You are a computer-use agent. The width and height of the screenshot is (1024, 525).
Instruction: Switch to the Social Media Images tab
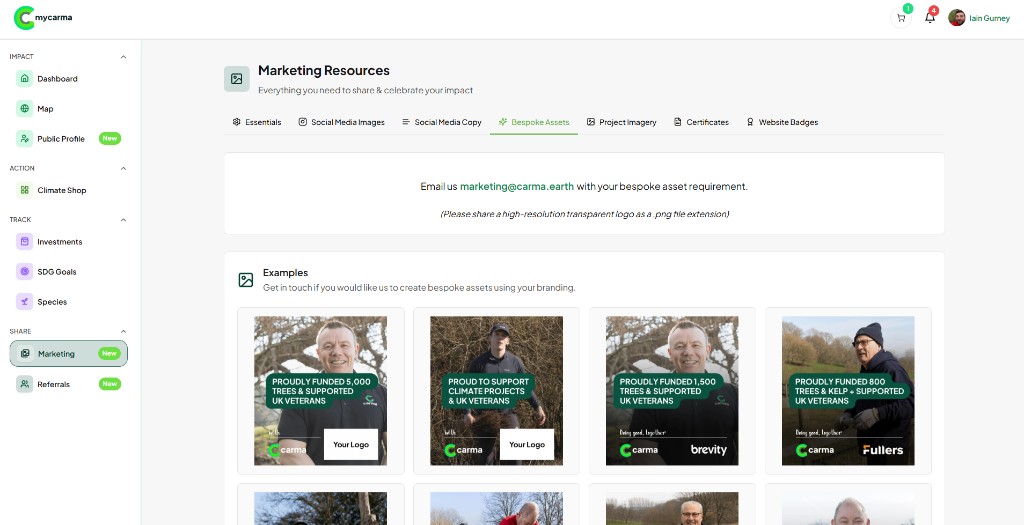pos(342,122)
